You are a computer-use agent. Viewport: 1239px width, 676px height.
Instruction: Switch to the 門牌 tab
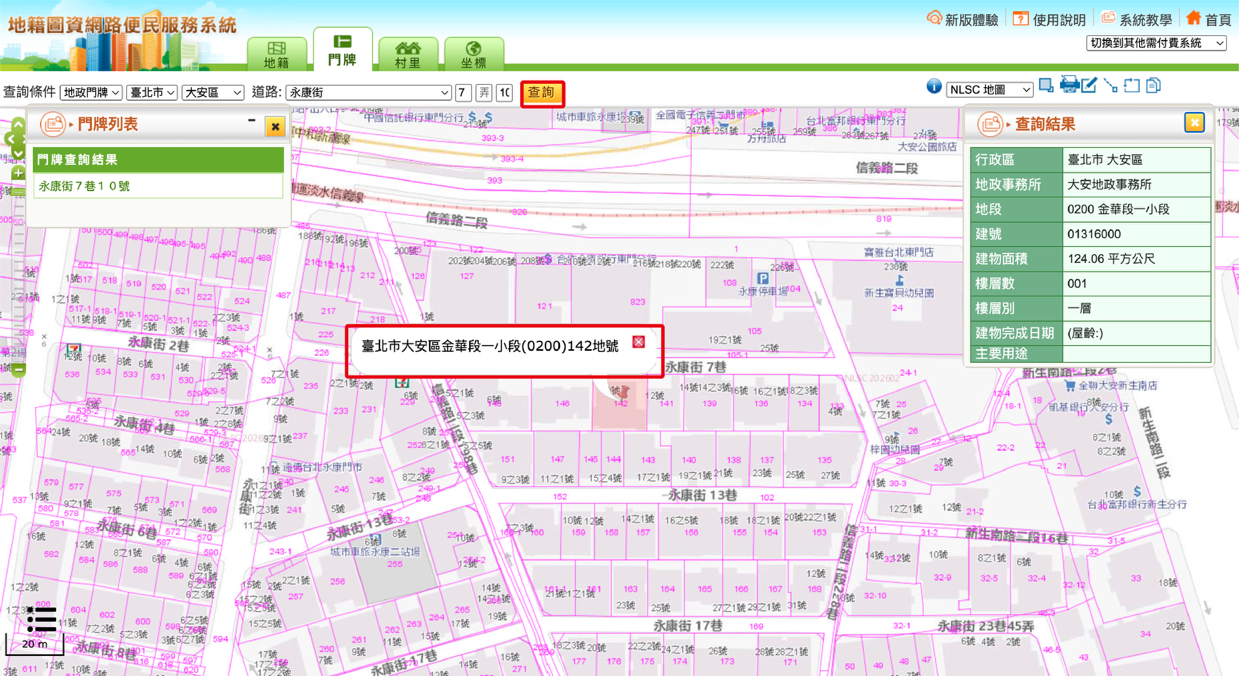coord(342,50)
